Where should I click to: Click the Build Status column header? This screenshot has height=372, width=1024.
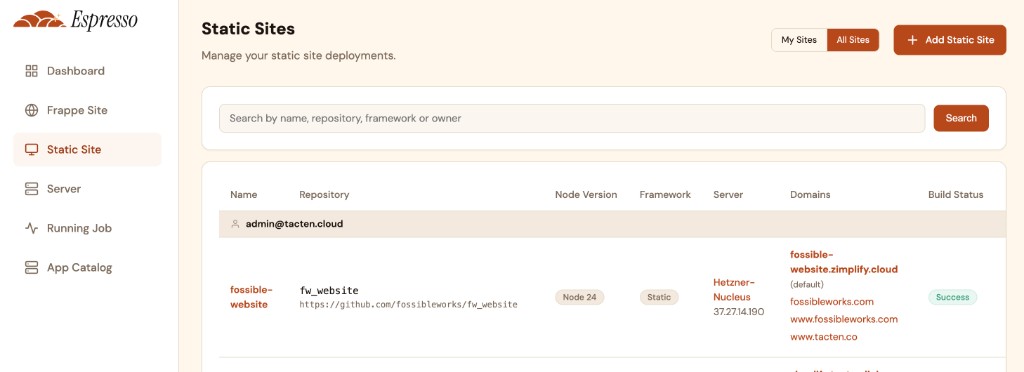click(955, 194)
